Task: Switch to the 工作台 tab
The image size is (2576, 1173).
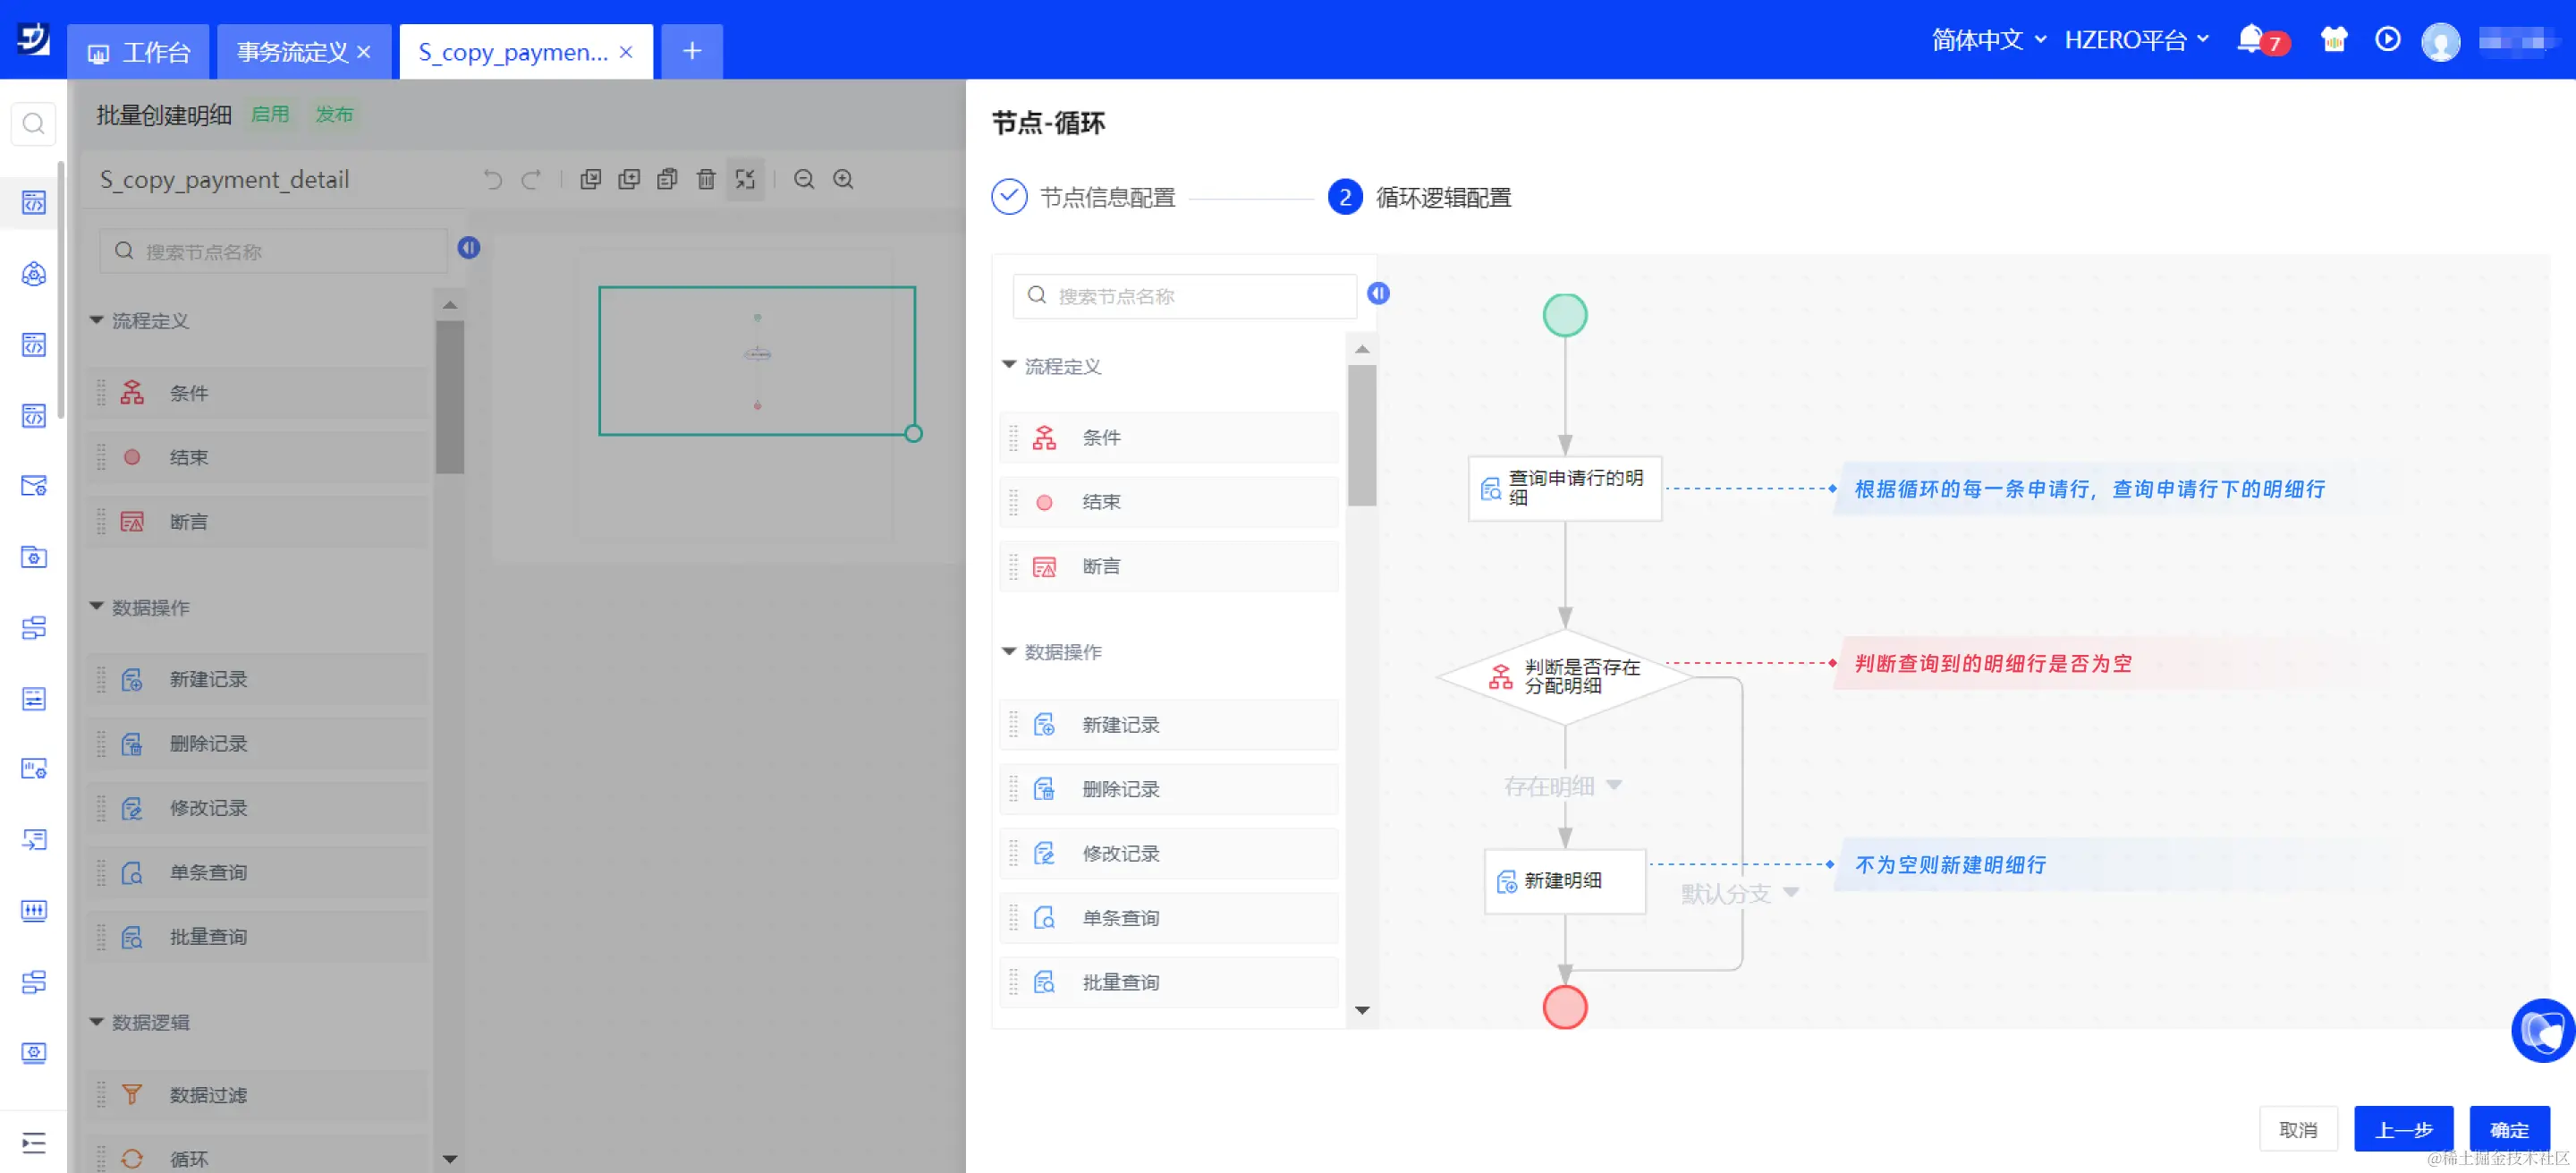Action: [139, 52]
